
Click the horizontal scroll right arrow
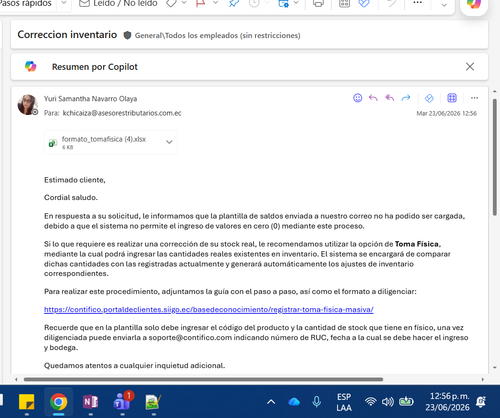[x=483, y=379]
